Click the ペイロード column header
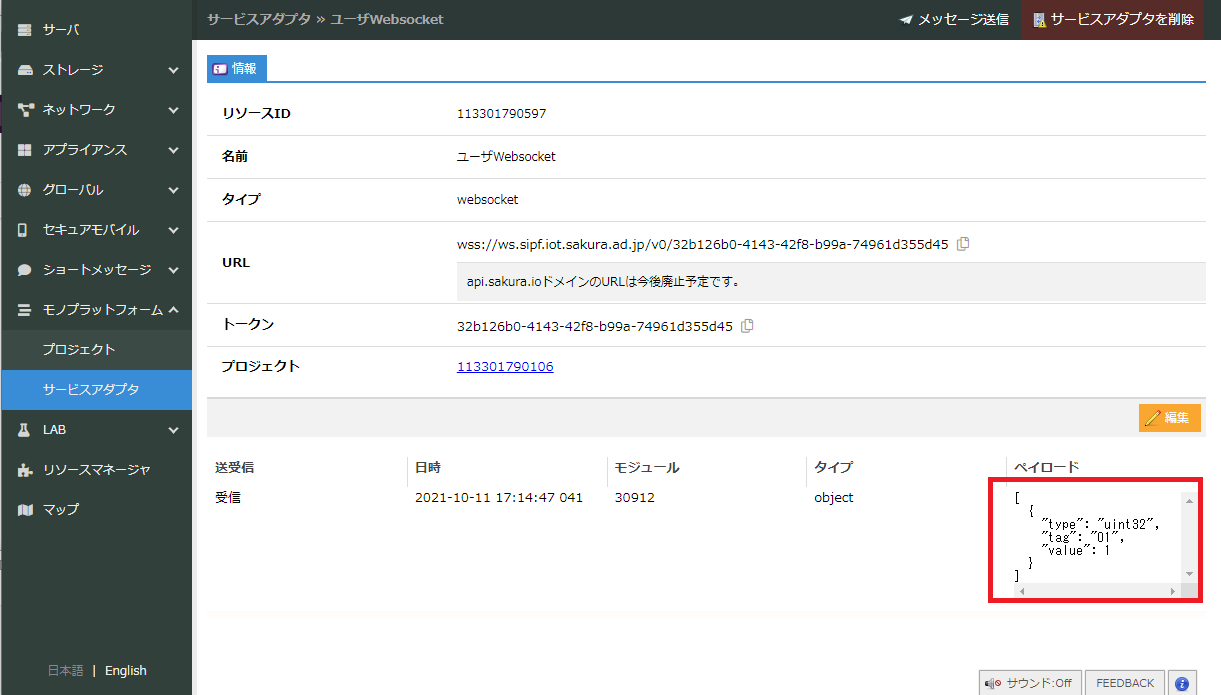The height and width of the screenshot is (695, 1221). click(1047, 468)
